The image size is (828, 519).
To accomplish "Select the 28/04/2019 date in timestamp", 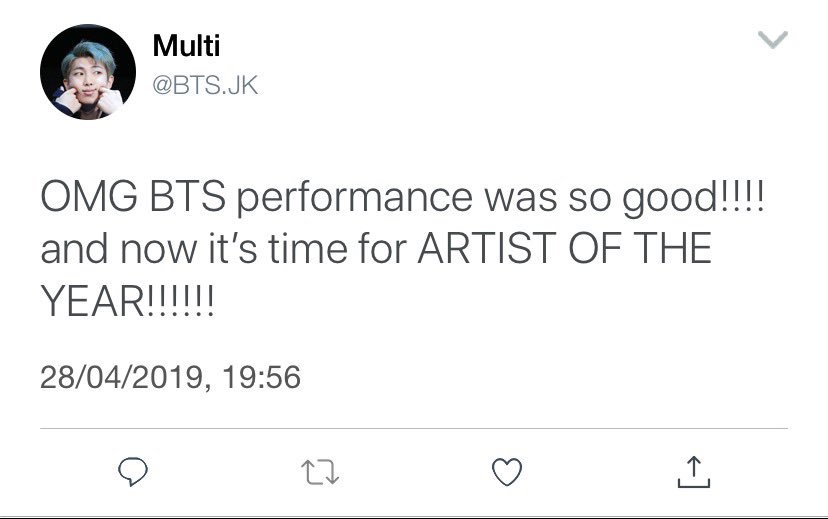I will [121, 377].
